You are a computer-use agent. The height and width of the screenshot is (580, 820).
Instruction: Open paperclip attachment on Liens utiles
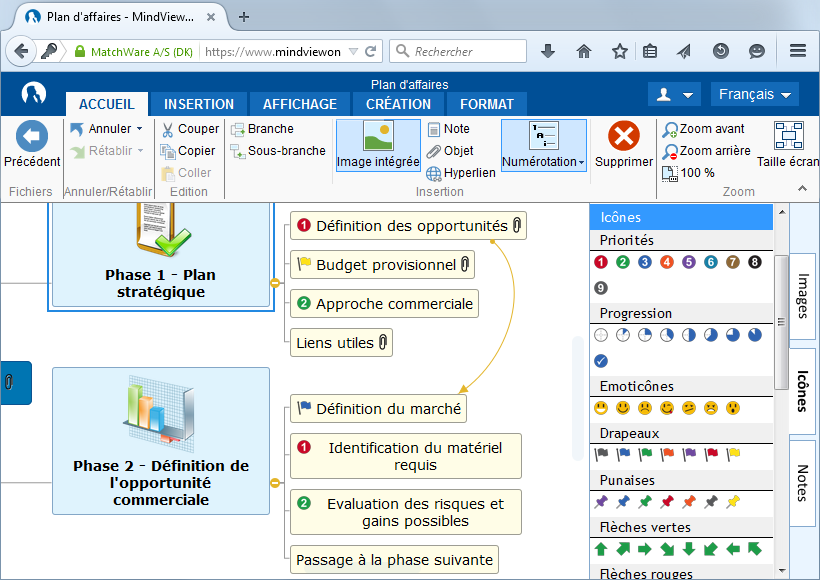383,343
